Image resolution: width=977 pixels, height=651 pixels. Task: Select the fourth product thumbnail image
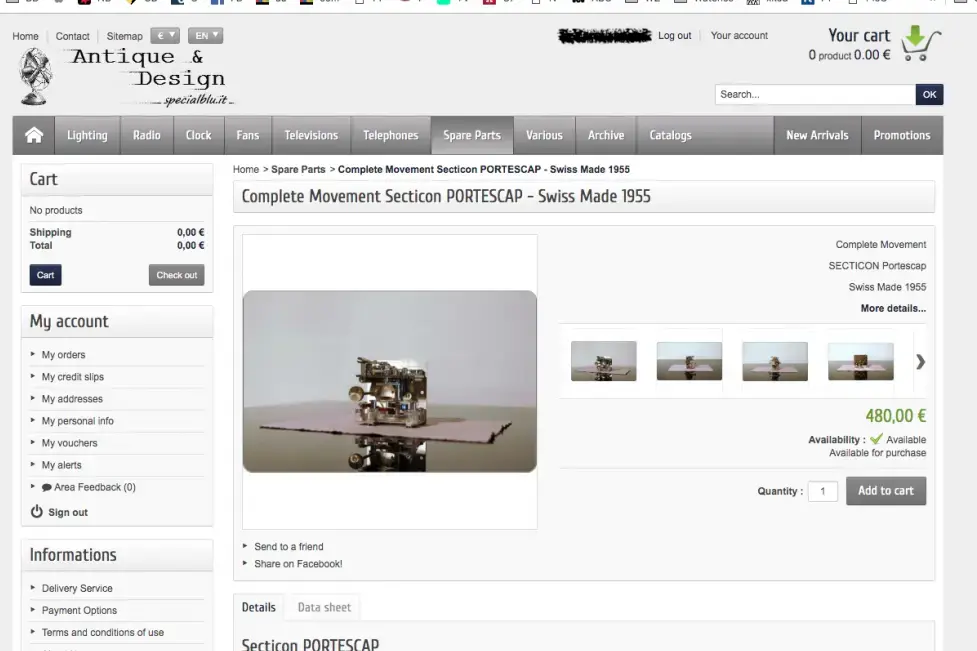860,361
